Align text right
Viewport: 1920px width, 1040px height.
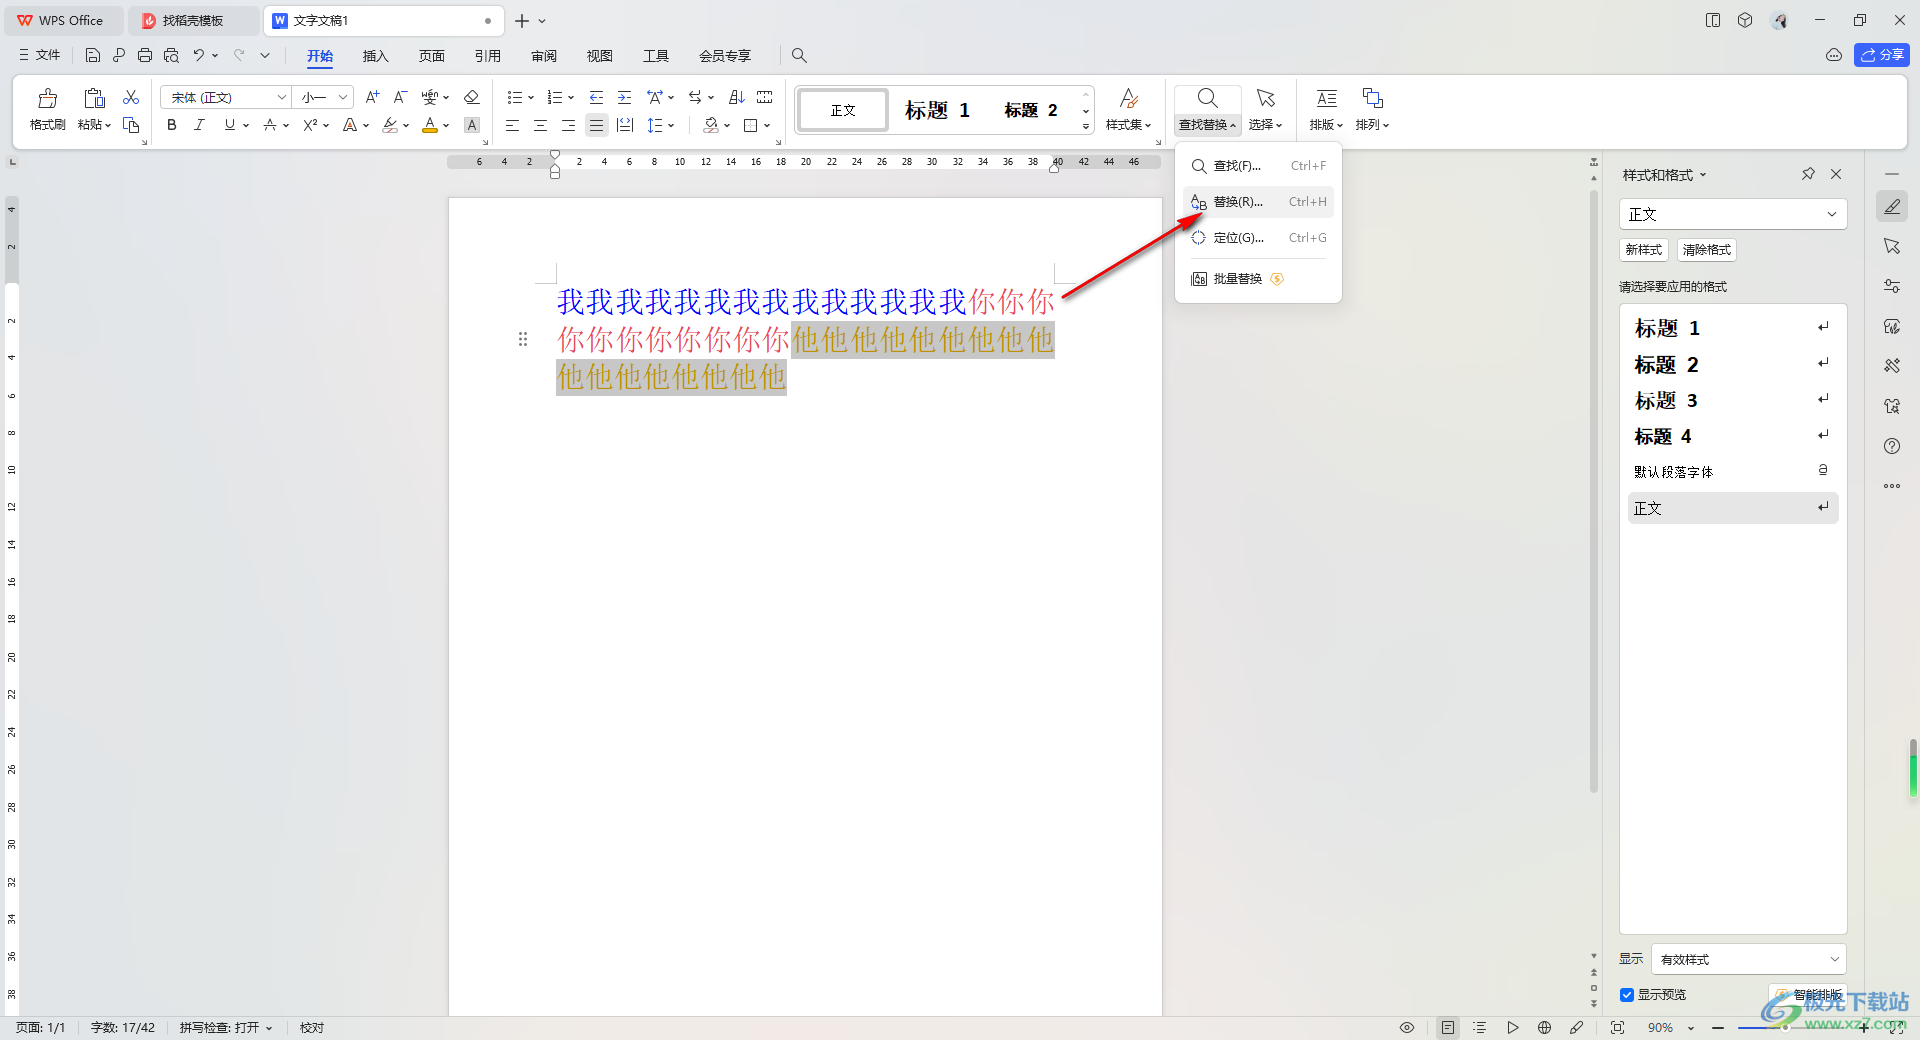pyautogui.click(x=568, y=125)
